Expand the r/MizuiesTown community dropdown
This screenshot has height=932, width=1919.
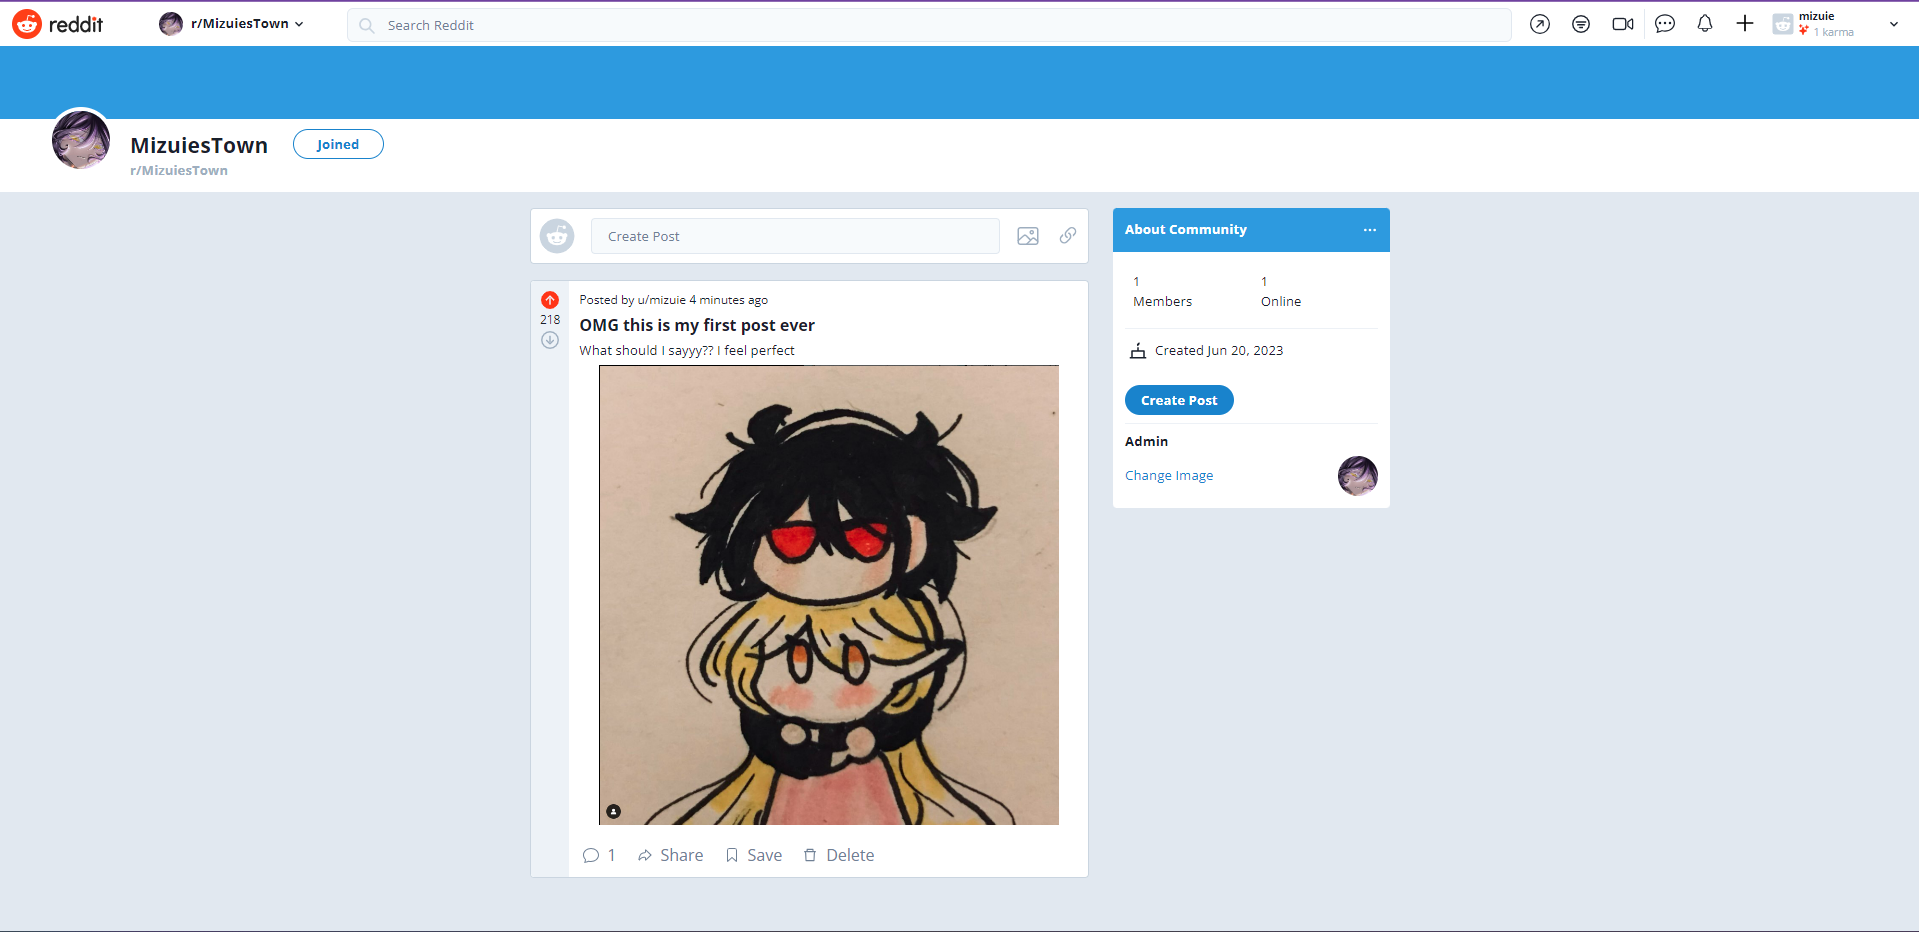point(232,23)
